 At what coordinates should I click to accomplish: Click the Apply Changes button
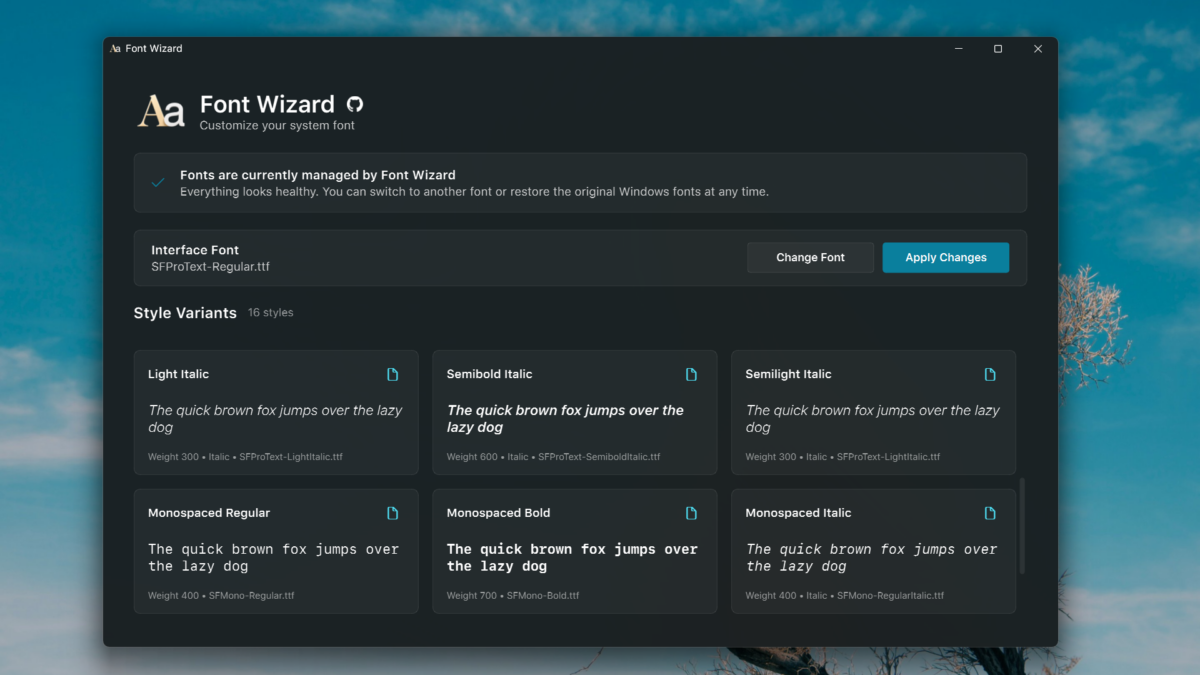[945, 257]
